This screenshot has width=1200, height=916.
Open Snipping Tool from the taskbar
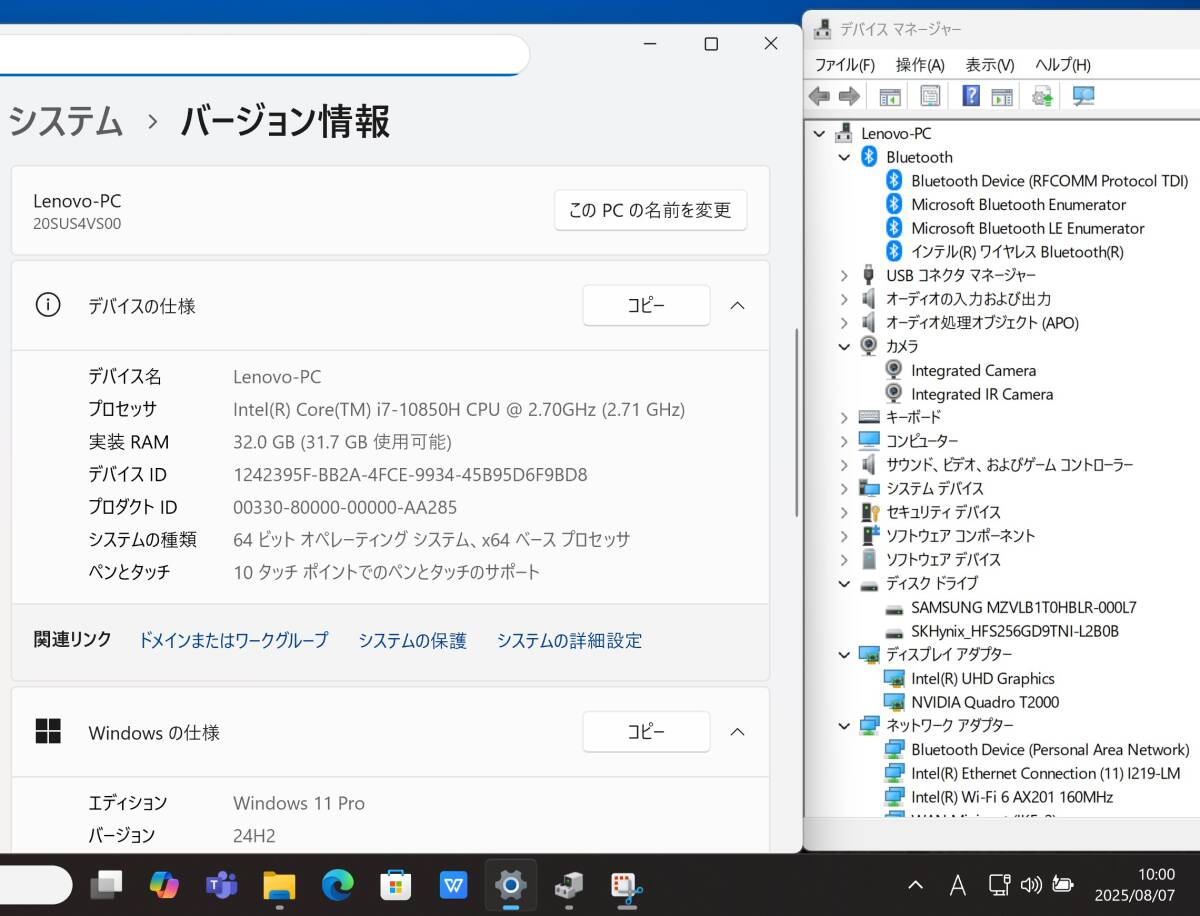[627, 885]
